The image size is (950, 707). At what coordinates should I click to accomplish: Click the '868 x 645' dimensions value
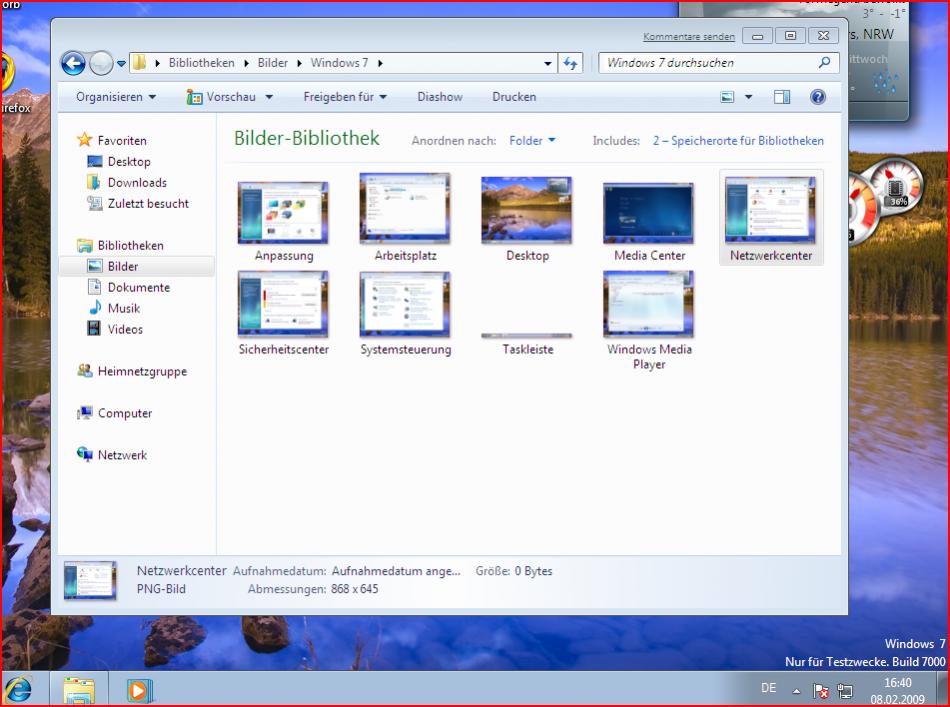[x=354, y=589]
